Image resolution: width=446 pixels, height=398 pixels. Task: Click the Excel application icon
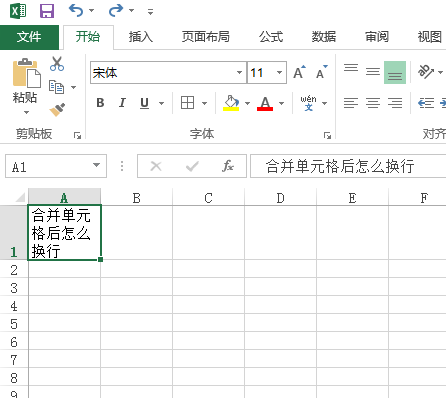(18, 11)
